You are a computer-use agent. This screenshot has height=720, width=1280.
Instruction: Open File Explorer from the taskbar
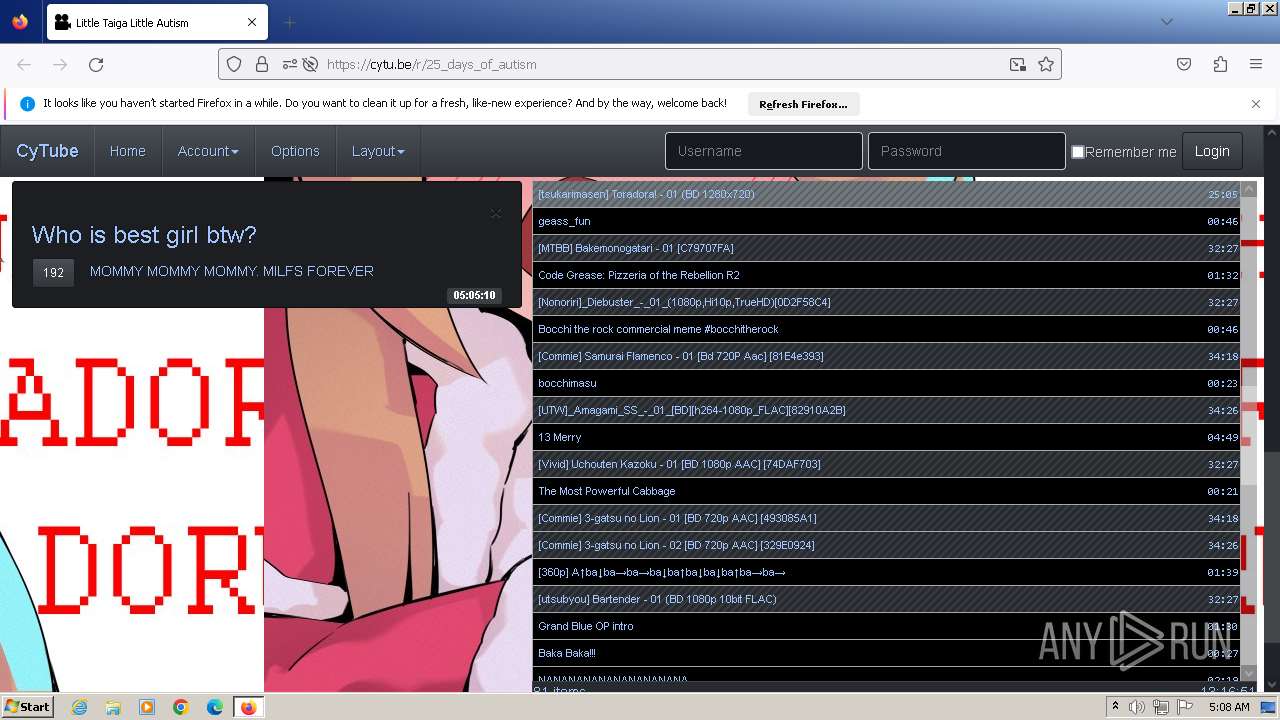click(113, 707)
